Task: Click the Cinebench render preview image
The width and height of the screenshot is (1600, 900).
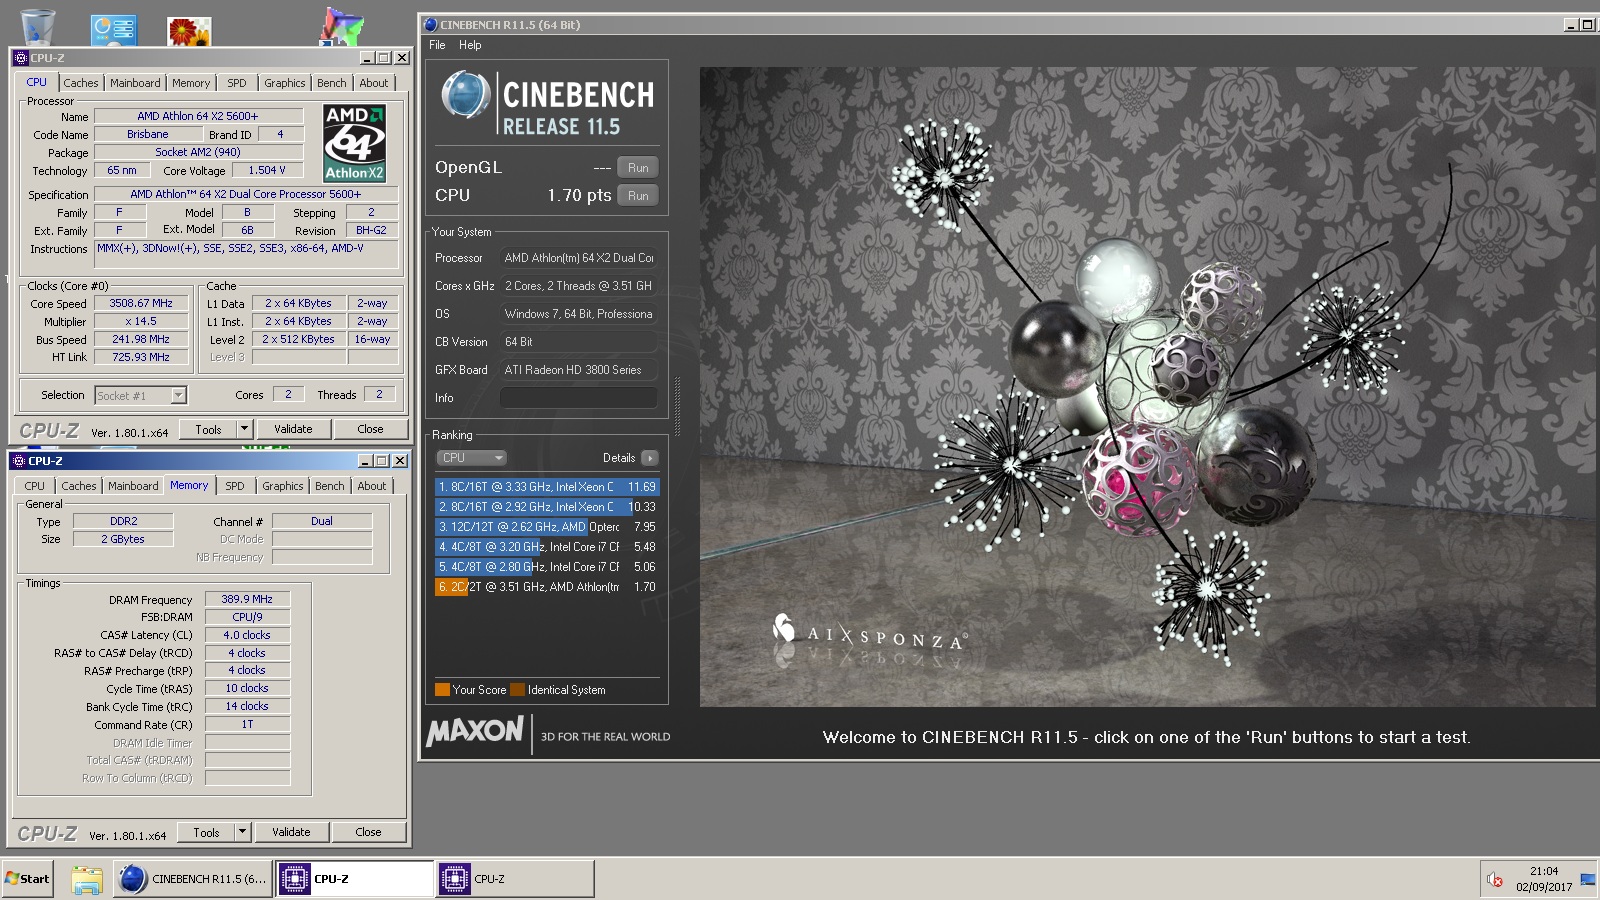Action: click(x=1148, y=387)
